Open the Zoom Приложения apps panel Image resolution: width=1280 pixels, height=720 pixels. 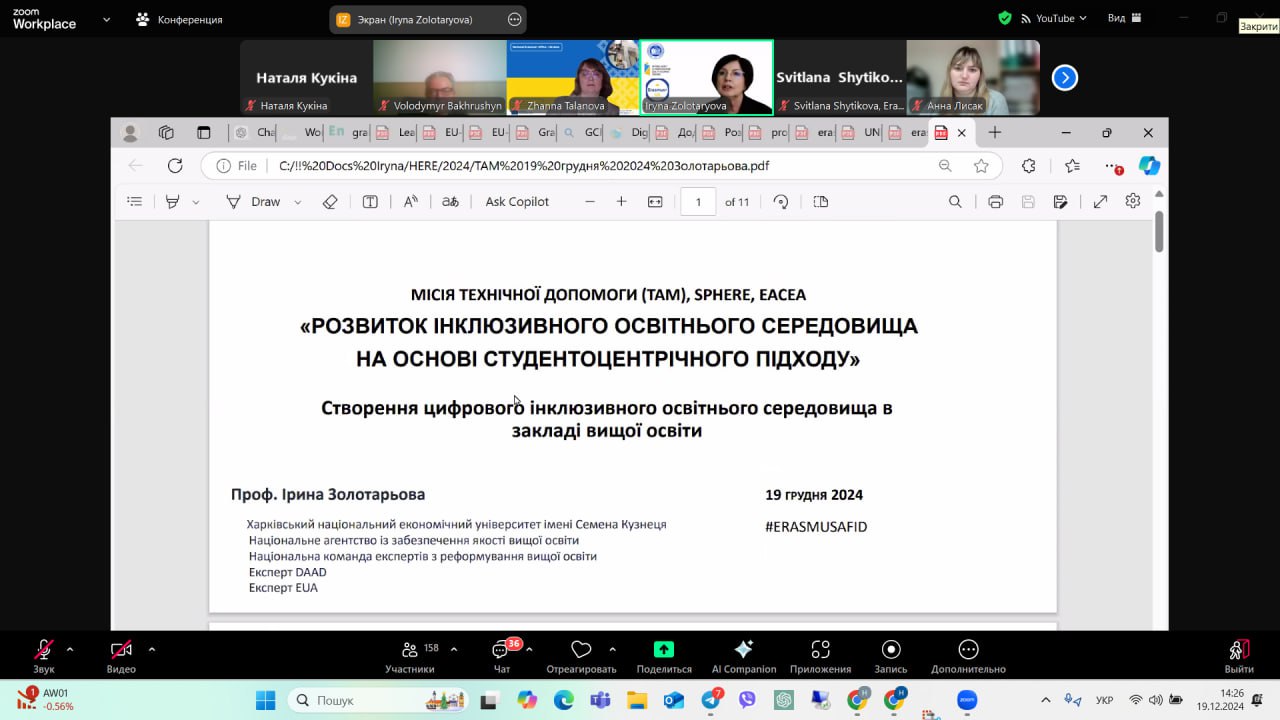coord(820,656)
